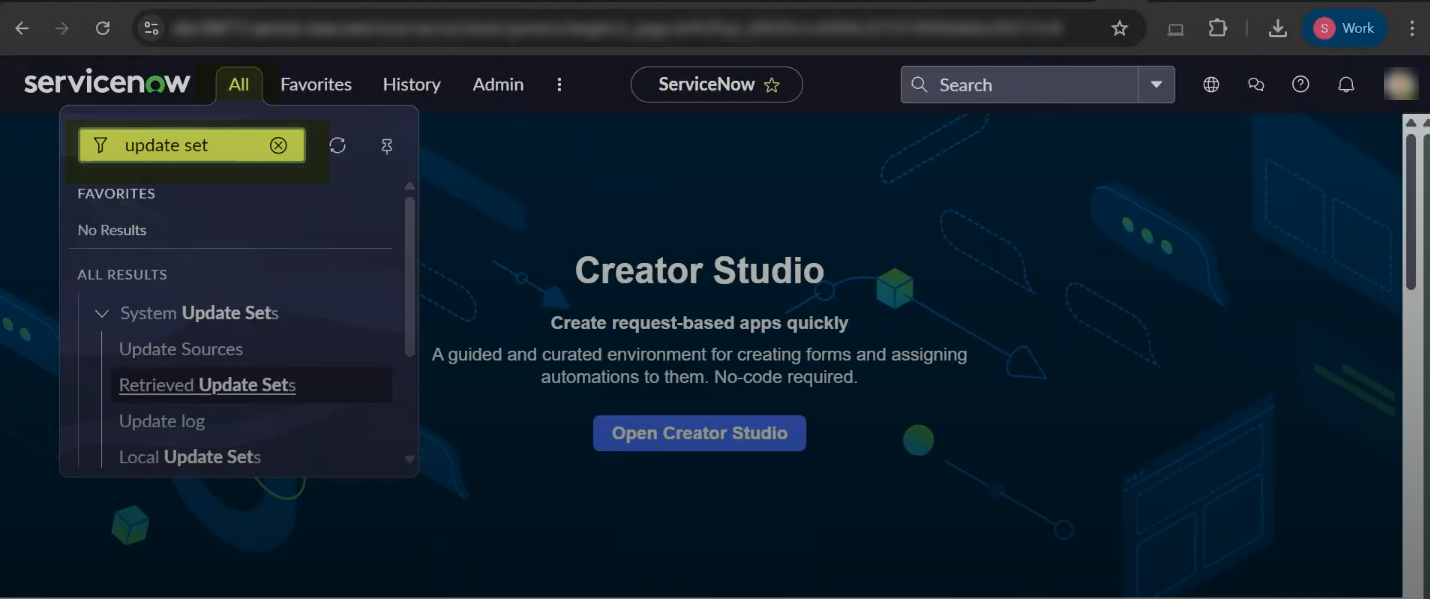
Task: Open the Admin menu
Action: [x=498, y=85]
